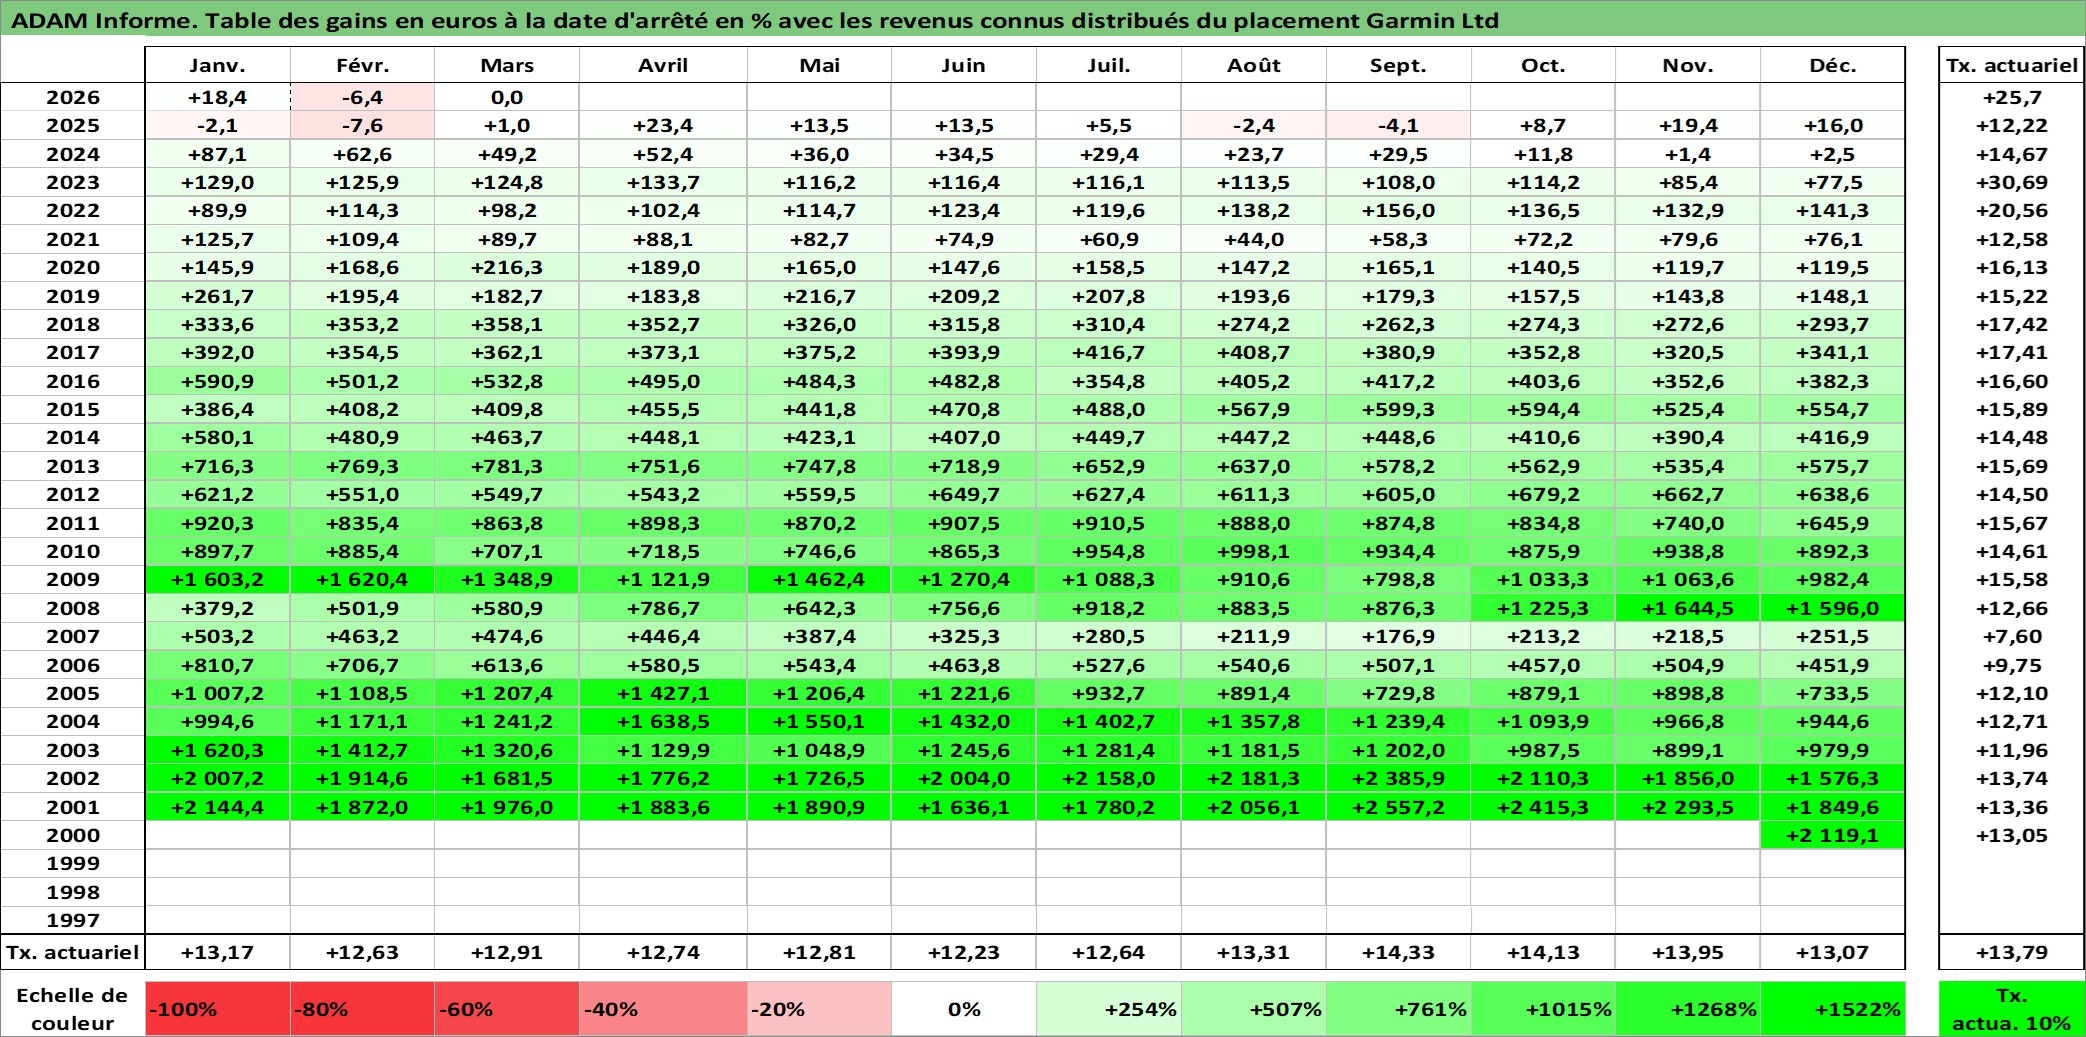Click the +1522% green color scale swatch
This screenshot has width=2086, height=1037.
pyautogui.click(x=1833, y=1009)
